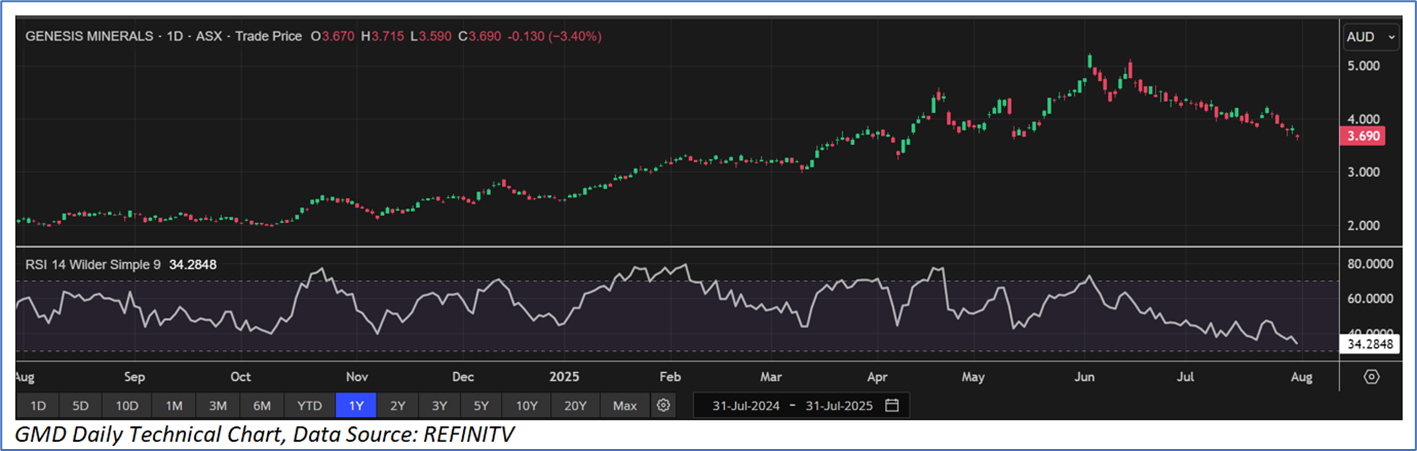The height and width of the screenshot is (451, 1417).
Task: Select the Max time range
Action: (x=625, y=406)
